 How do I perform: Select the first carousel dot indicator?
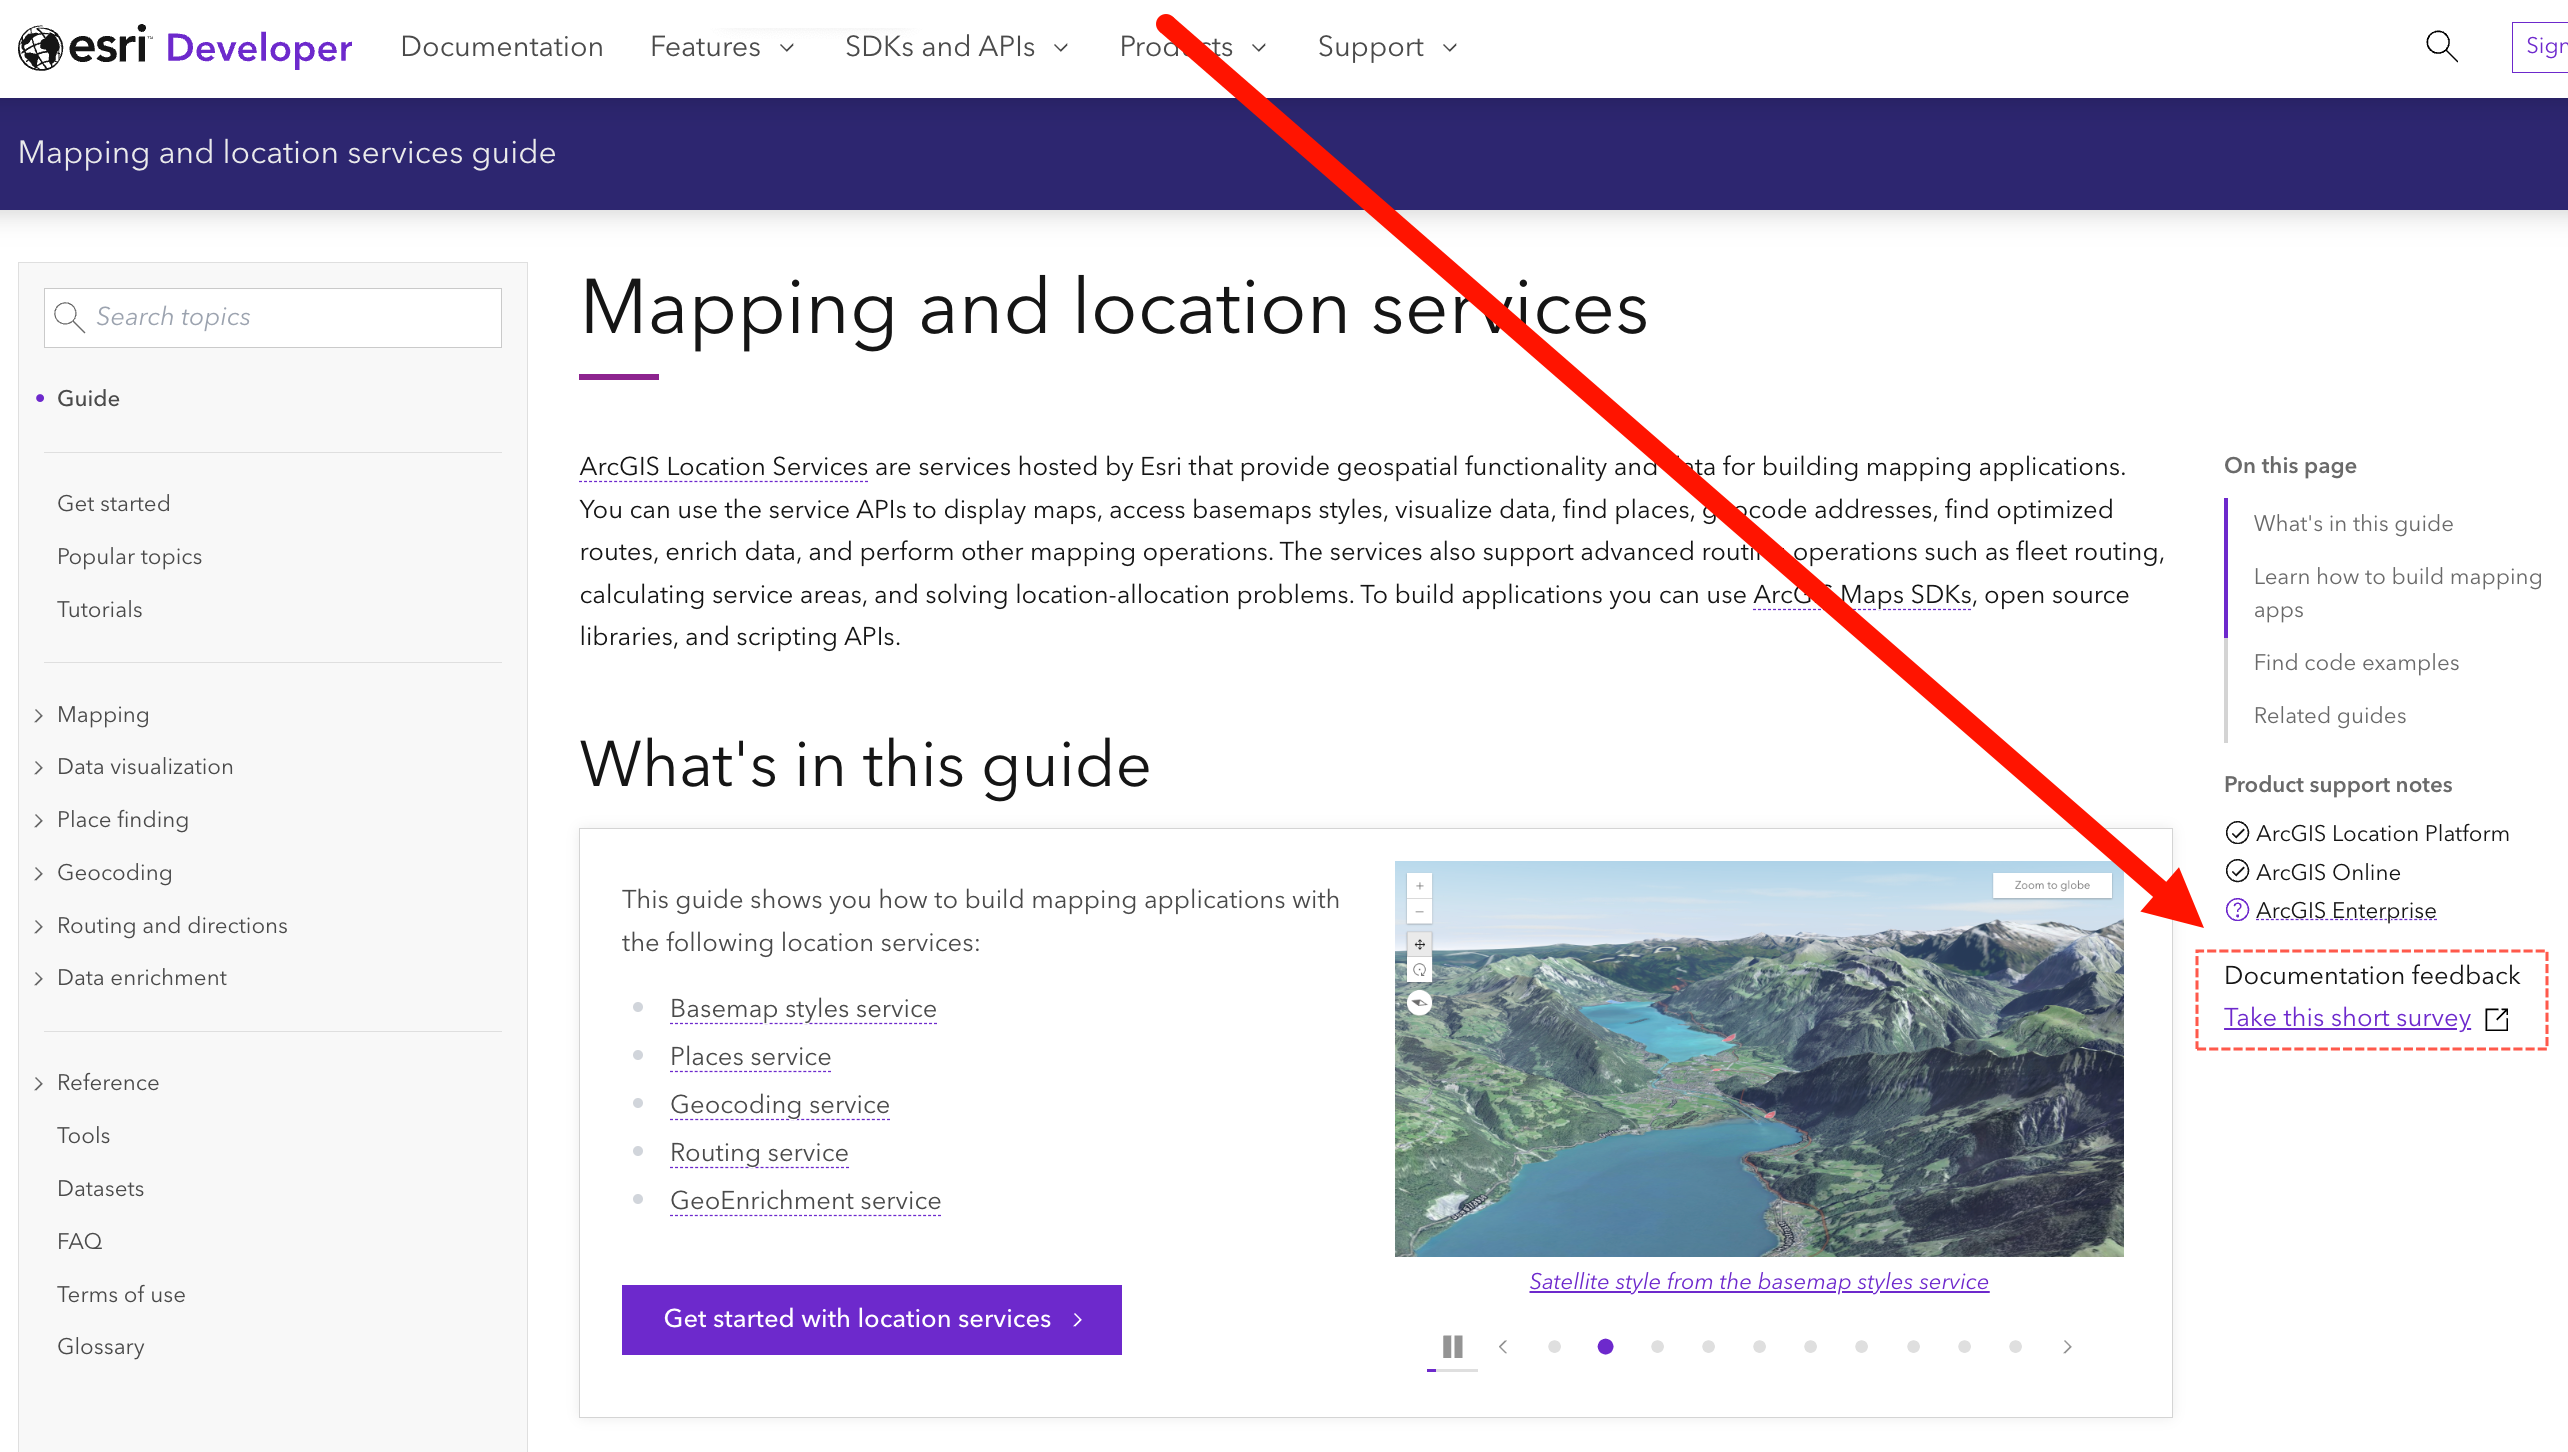pyautogui.click(x=1554, y=1347)
